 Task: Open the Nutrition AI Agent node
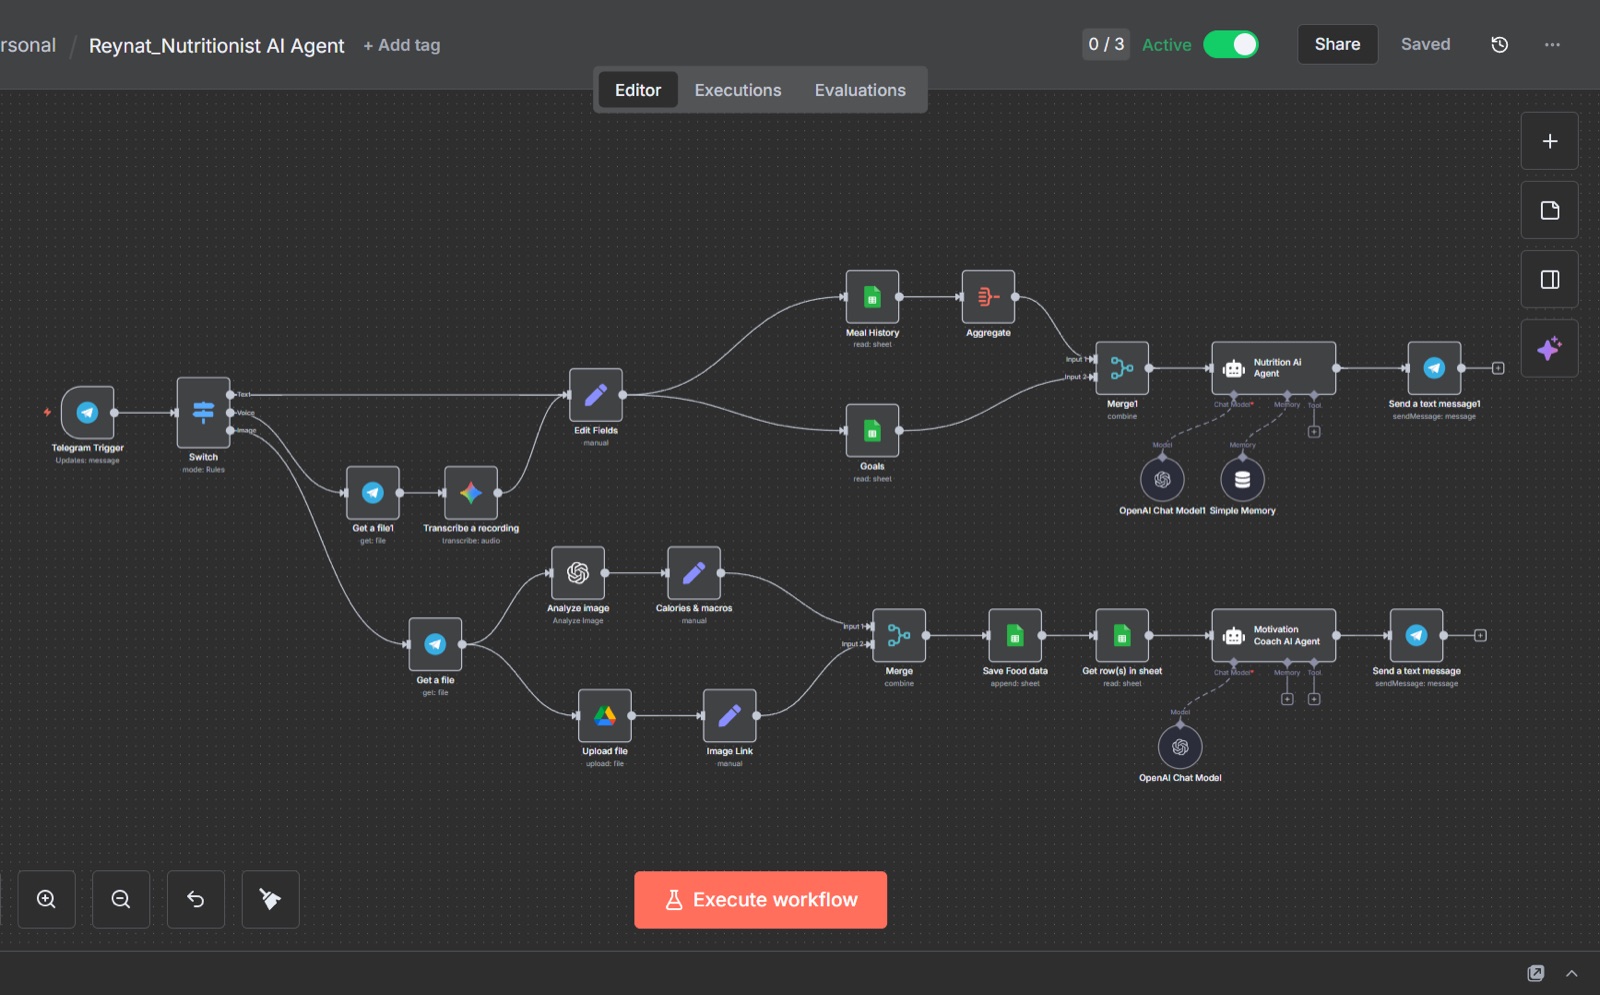tap(1273, 368)
